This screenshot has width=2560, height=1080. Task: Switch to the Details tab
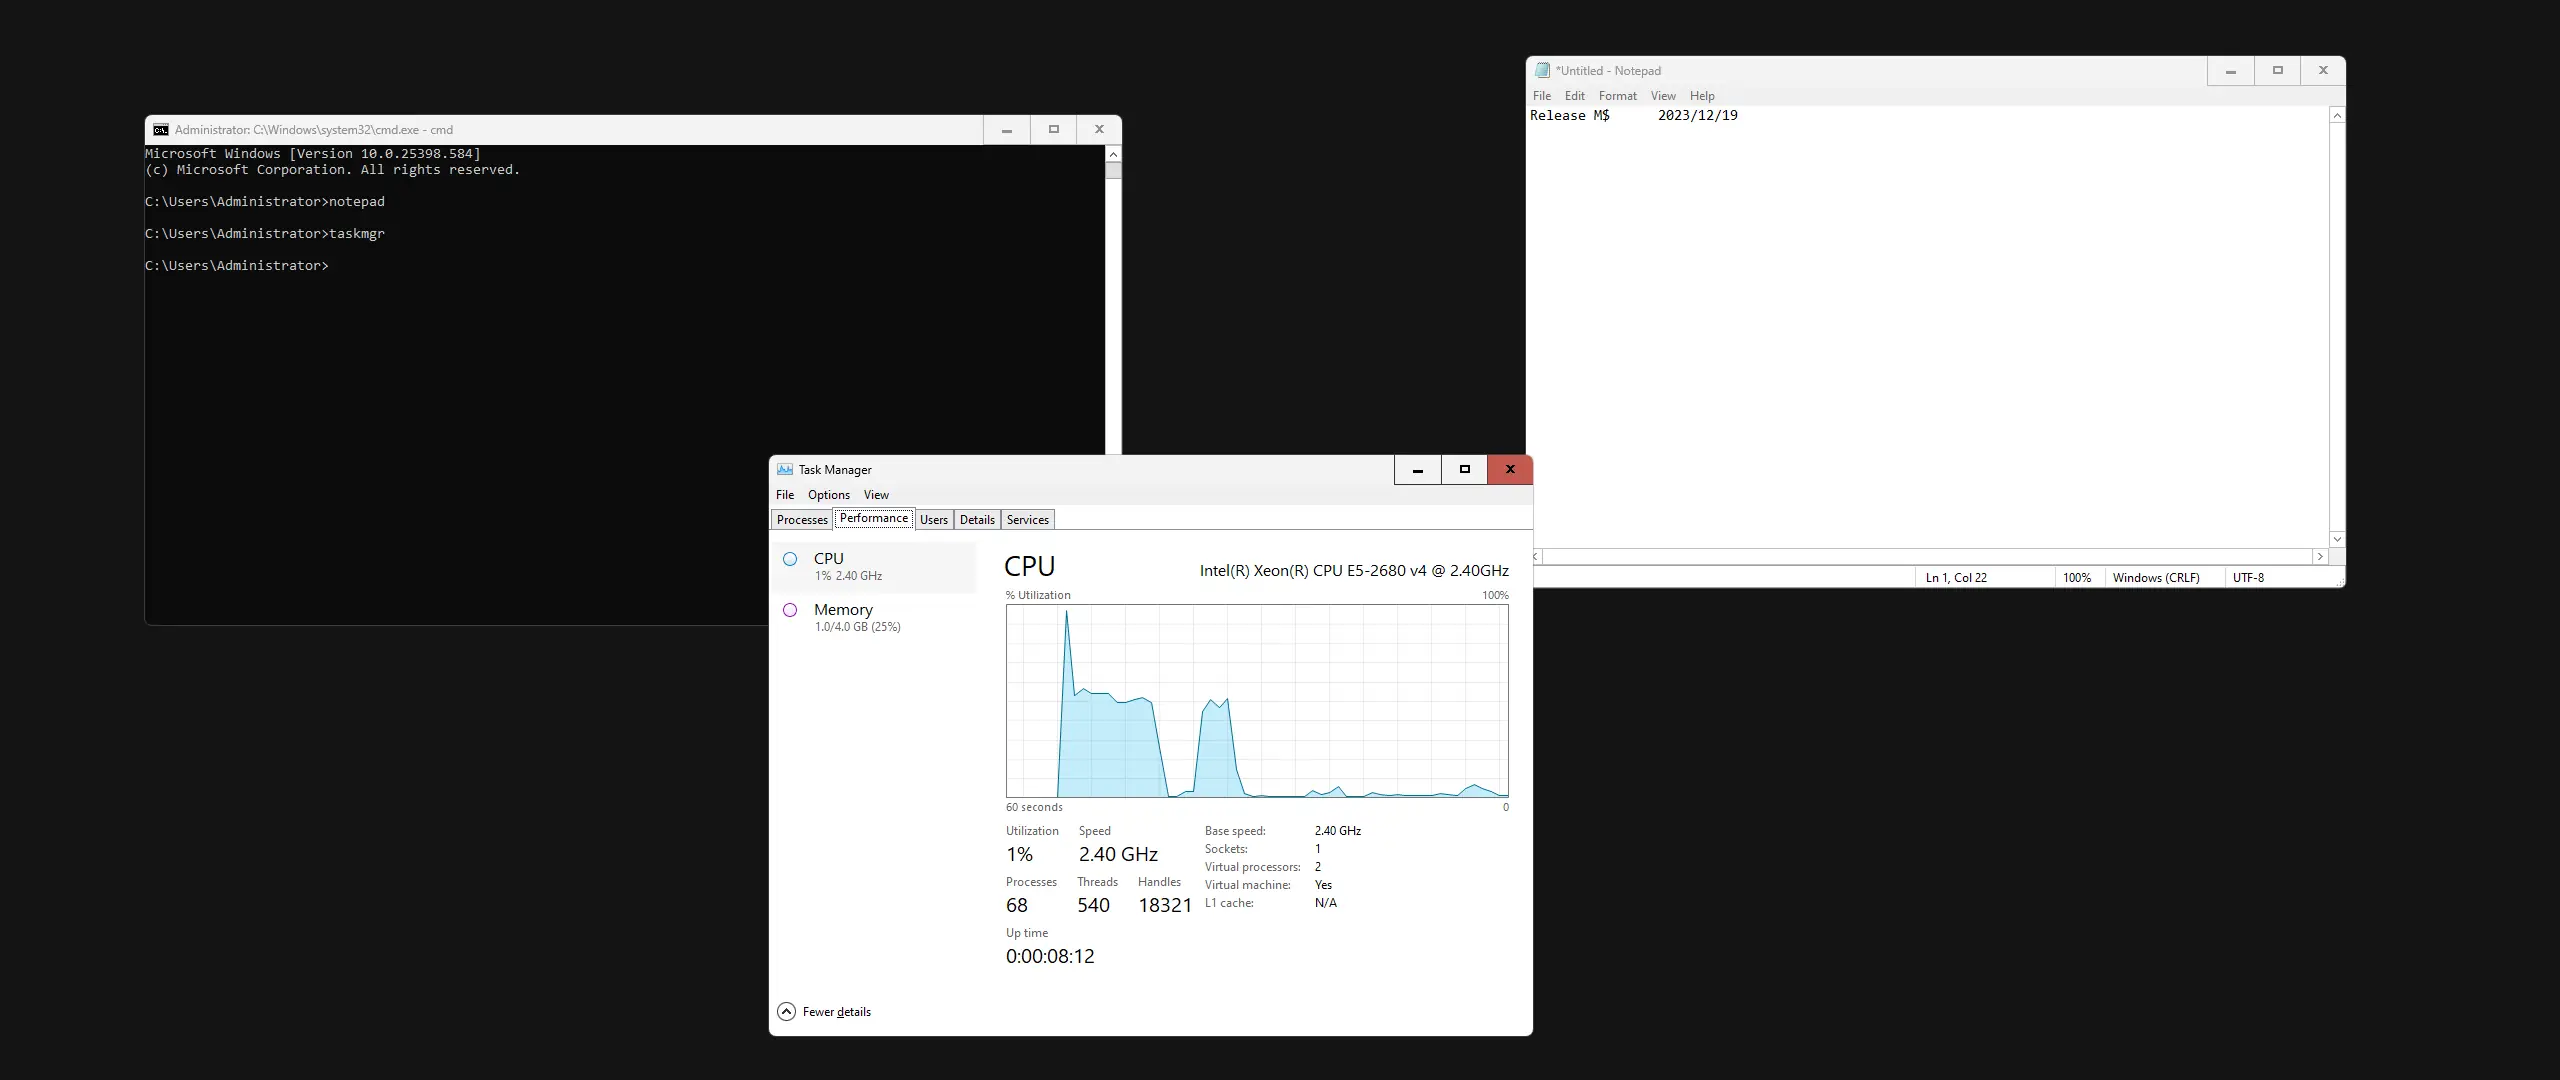[x=977, y=520]
